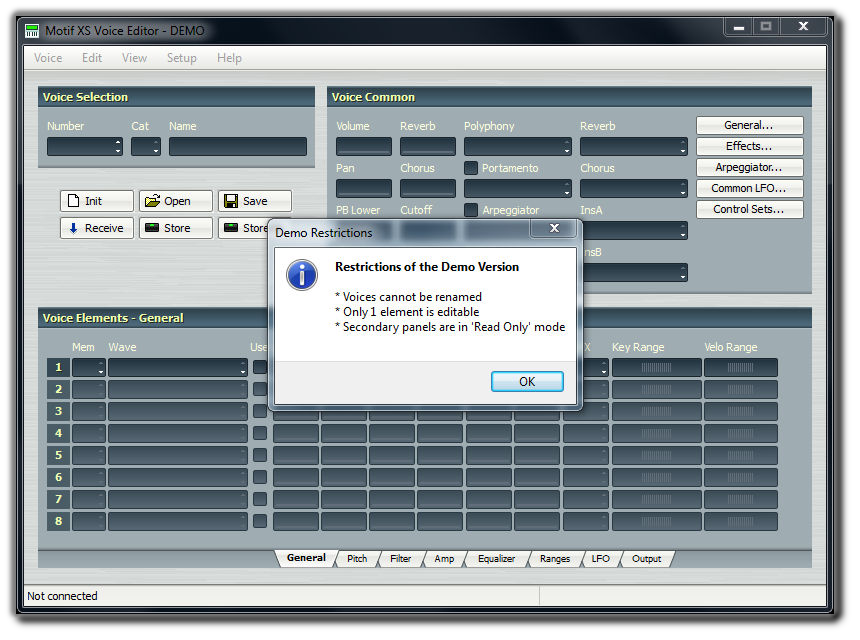Screen dimensions: 860x640
Task: Click the Store button beside Receive
Action: click(x=176, y=228)
